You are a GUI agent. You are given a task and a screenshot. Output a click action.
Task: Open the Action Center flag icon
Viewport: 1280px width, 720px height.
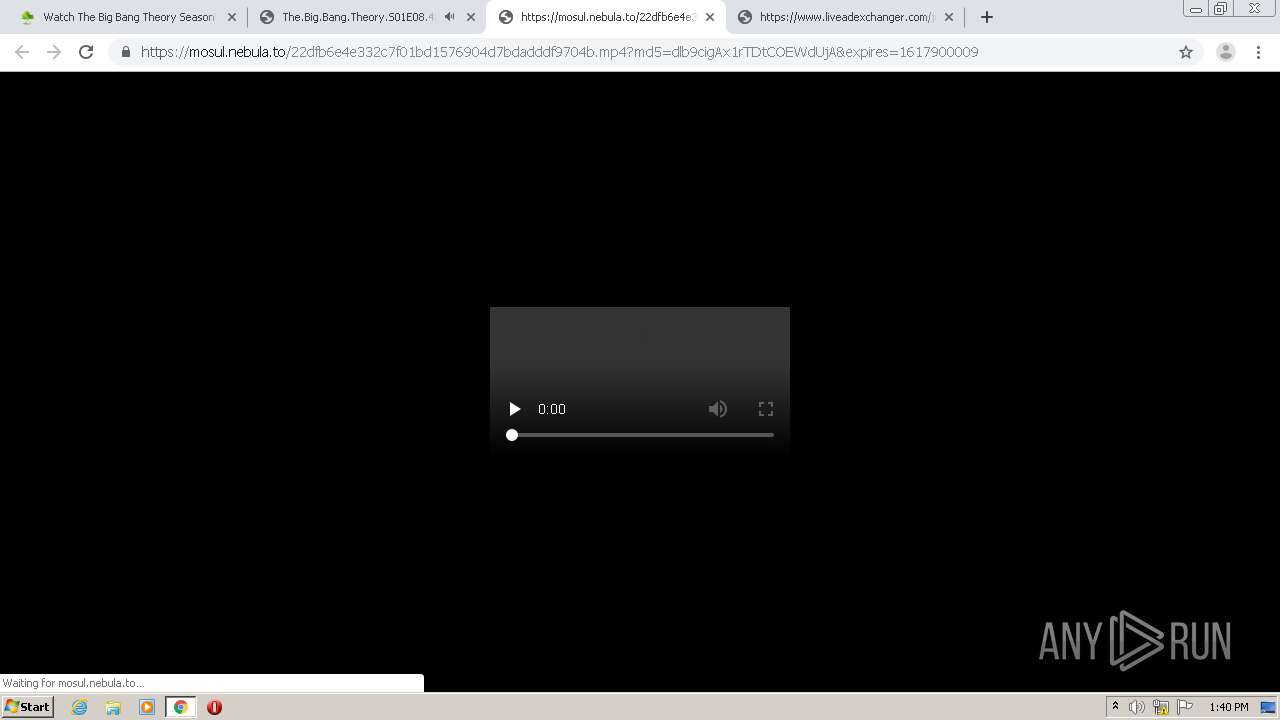1185,707
